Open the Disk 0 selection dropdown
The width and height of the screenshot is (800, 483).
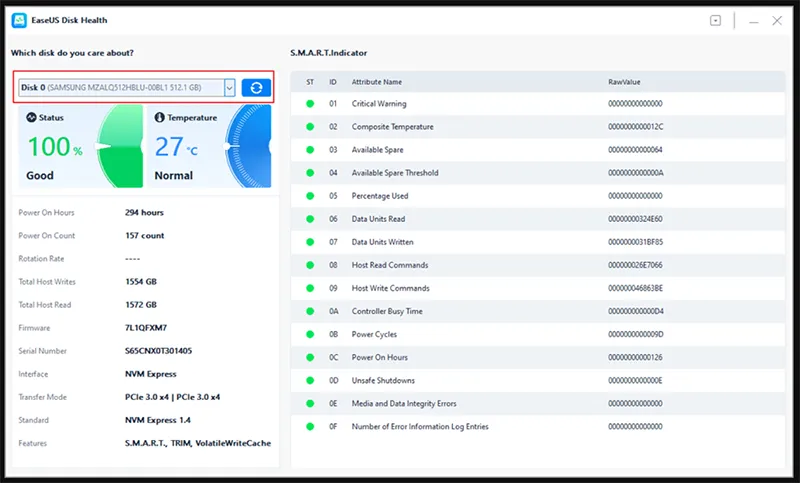[230, 88]
